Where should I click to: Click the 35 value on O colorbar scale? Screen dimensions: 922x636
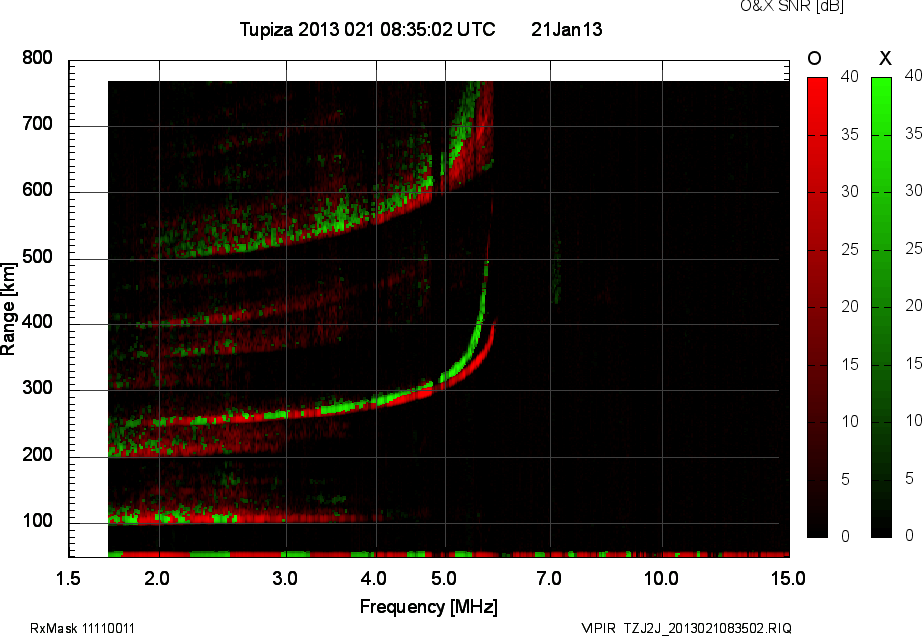coord(850,135)
